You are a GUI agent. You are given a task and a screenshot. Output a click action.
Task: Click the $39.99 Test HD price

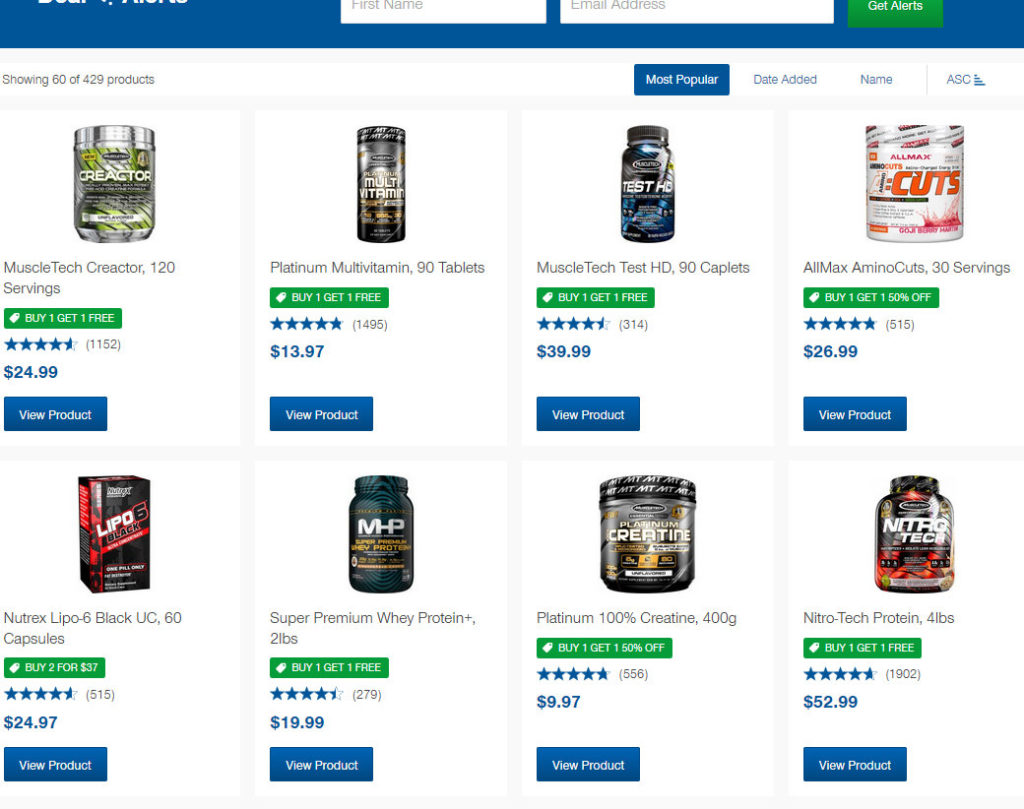pyautogui.click(x=564, y=351)
